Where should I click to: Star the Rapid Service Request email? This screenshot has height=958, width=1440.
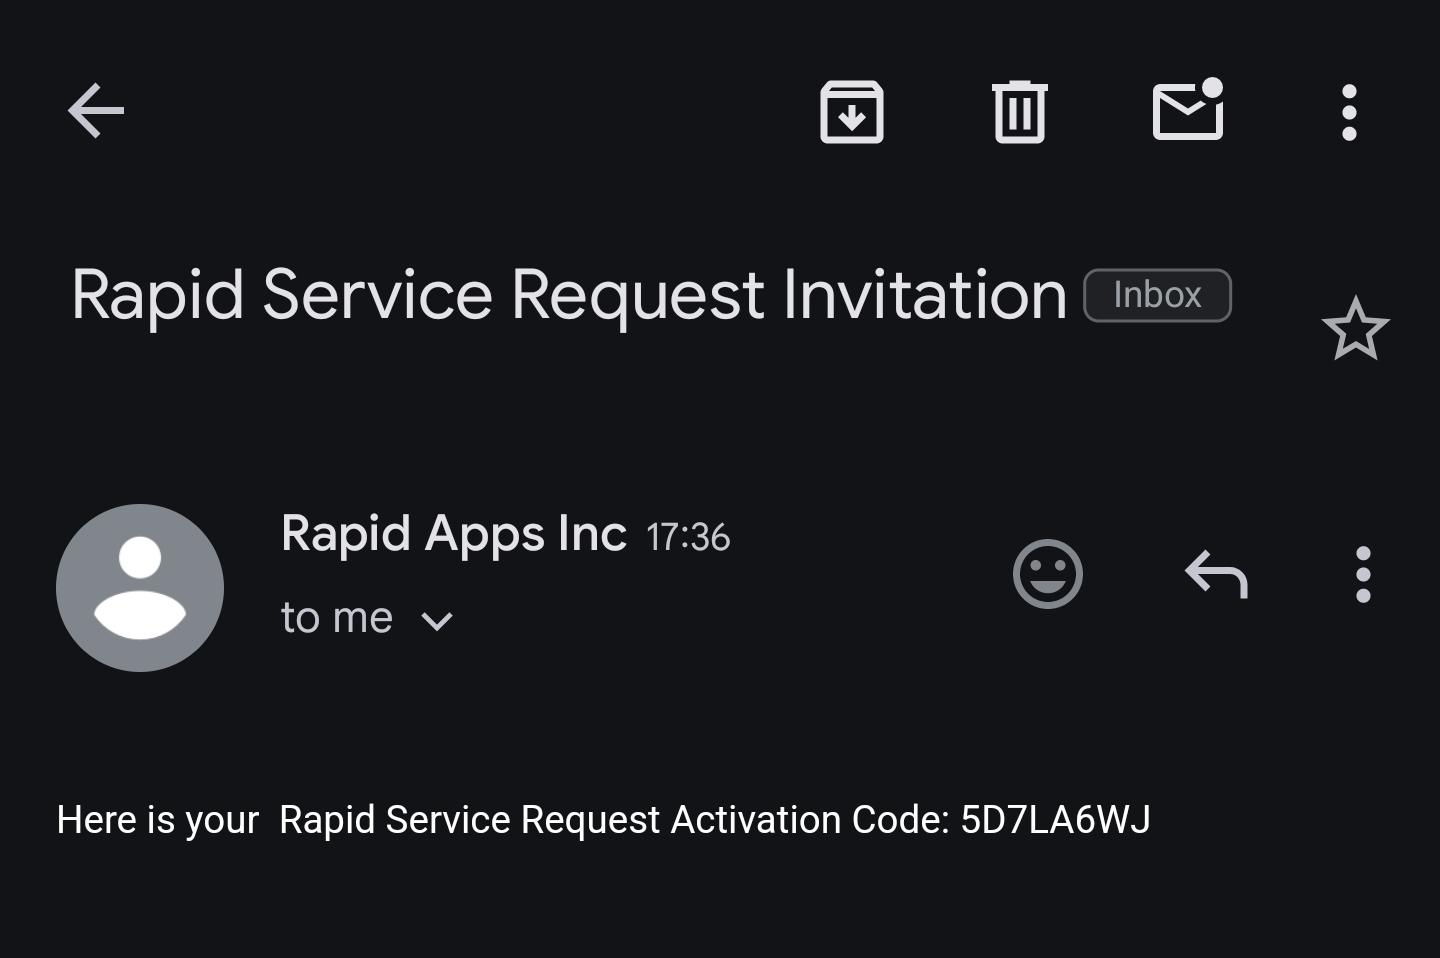click(x=1355, y=329)
